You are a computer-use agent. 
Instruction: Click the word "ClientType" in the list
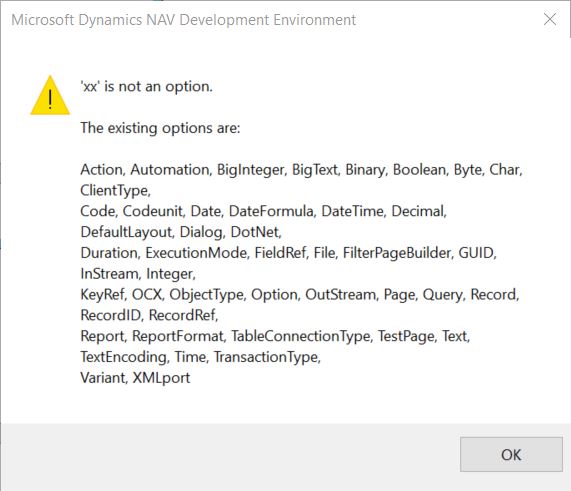[x=114, y=190]
